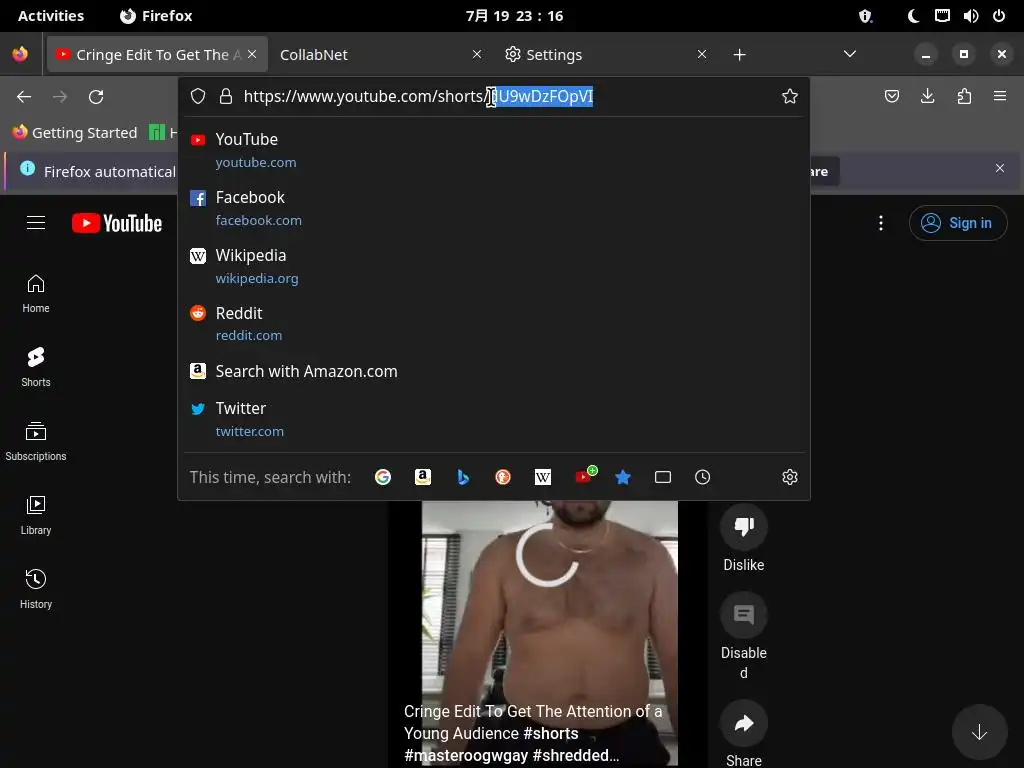The width and height of the screenshot is (1024, 768).
Task: Expand the list all tabs chevron
Action: point(850,54)
